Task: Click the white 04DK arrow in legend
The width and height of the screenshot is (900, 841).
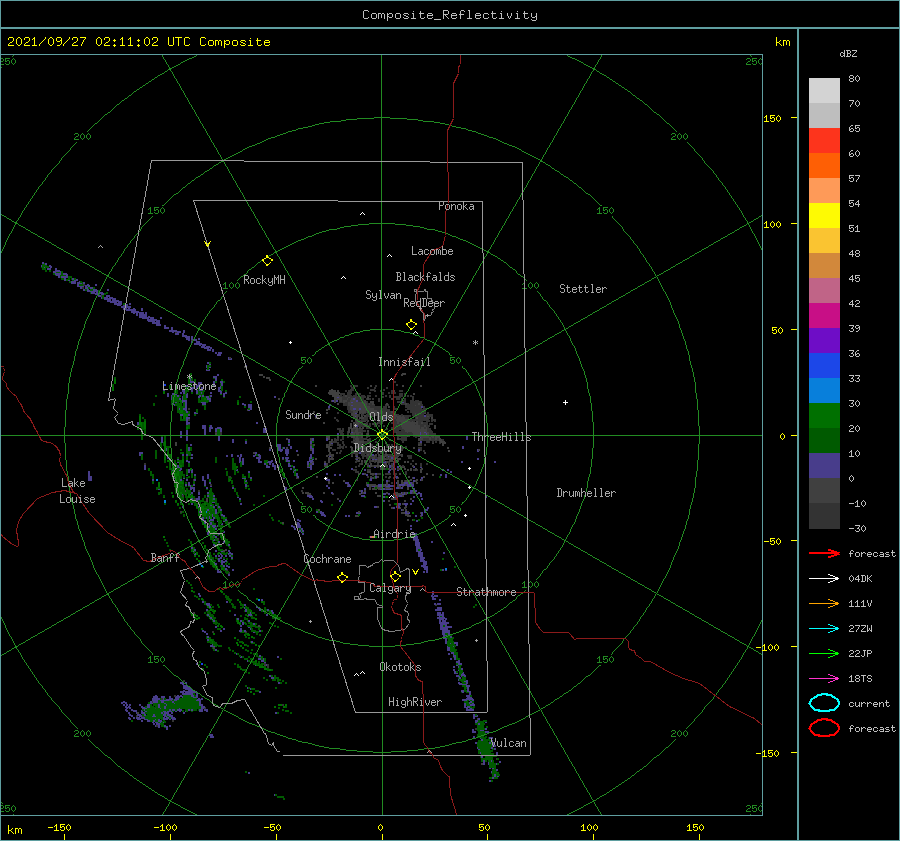Action: [x=824, y=579]
